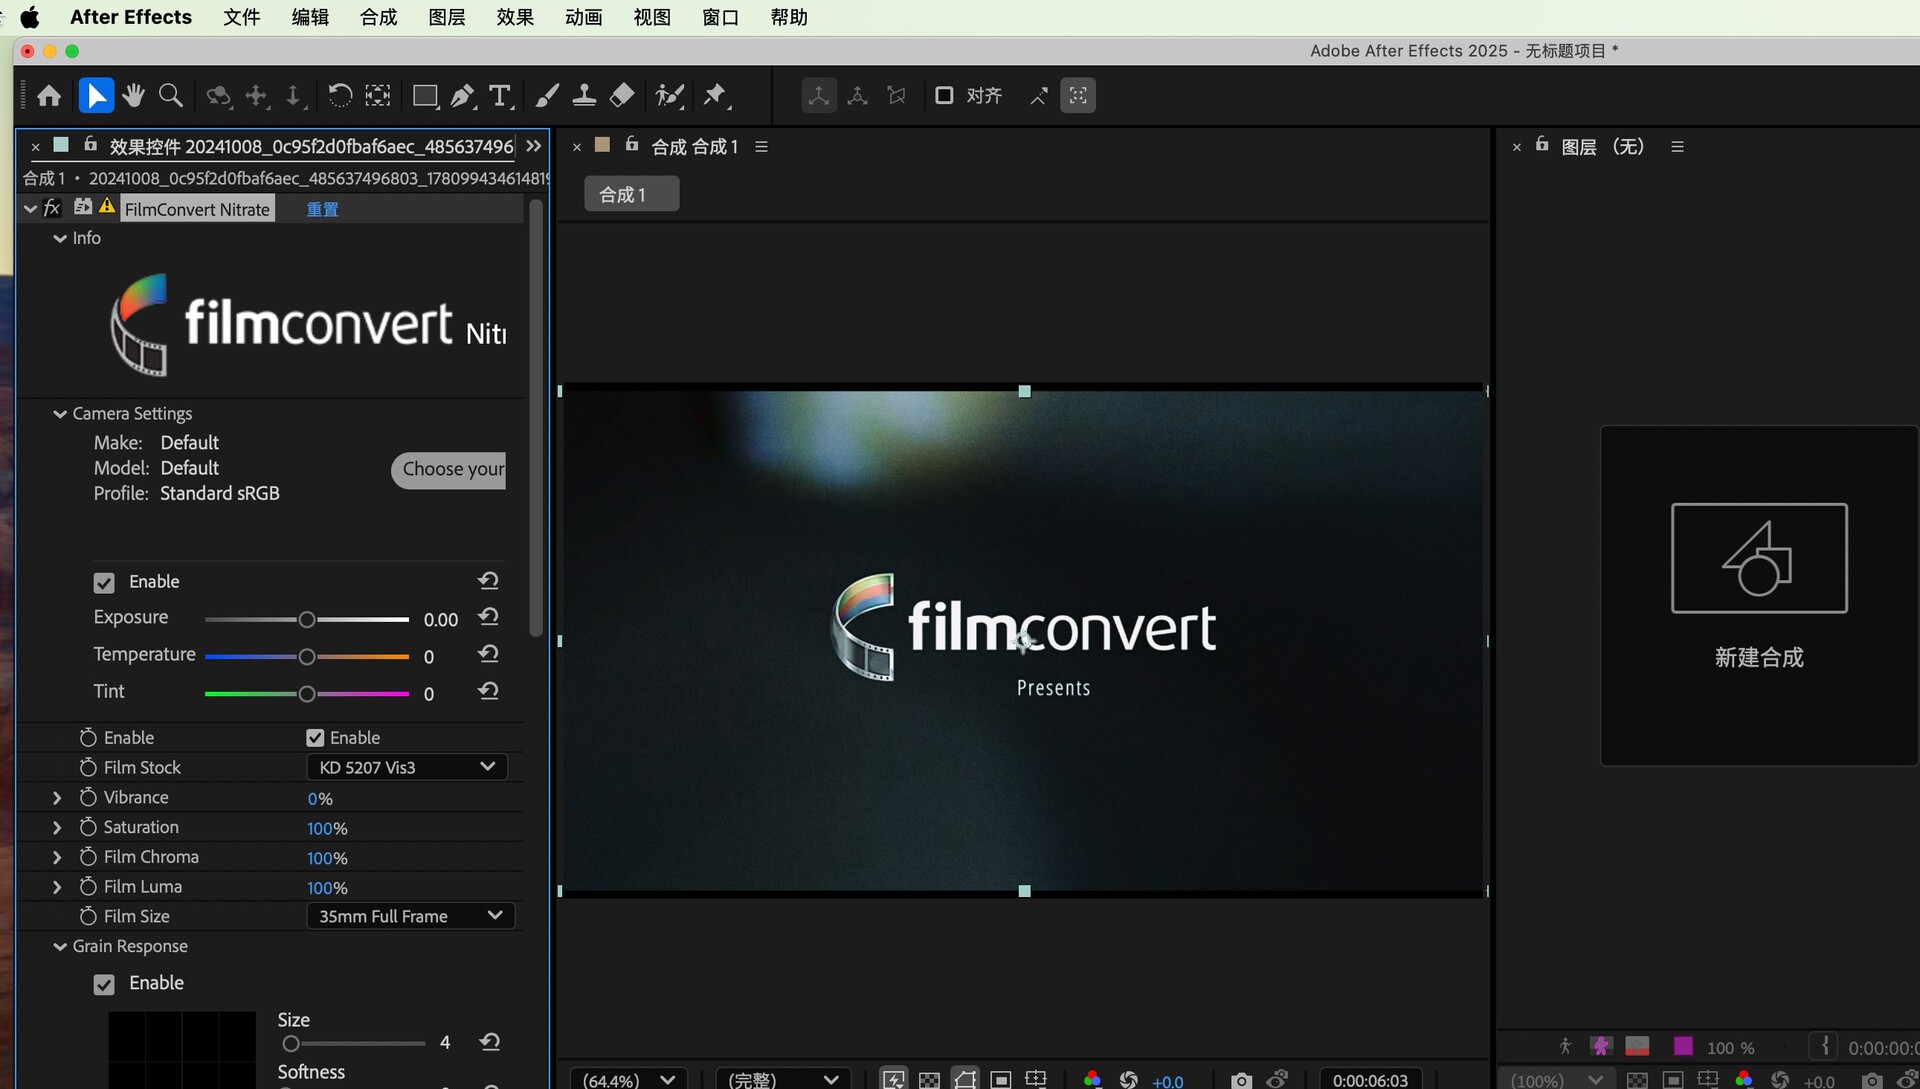
Task: Click the show channel RGB icon in viewer
Action: click(x=1092, y=1080)
